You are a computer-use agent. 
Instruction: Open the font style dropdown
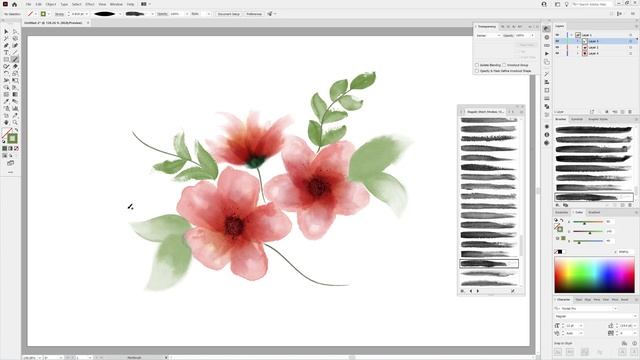(x=596, y=316)
